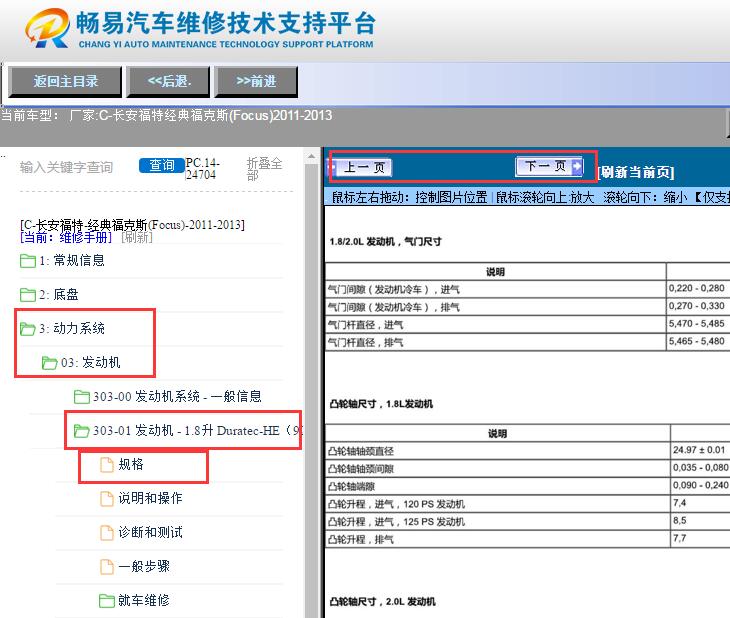Go back with the <<后退 button
This screenshot has height=618, width=730.
[169, 81]
